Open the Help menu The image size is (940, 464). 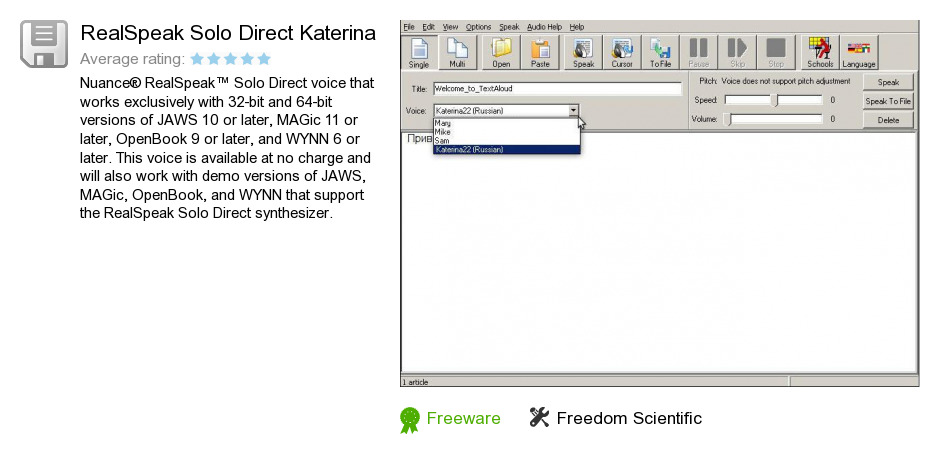(x=577, y=27)
